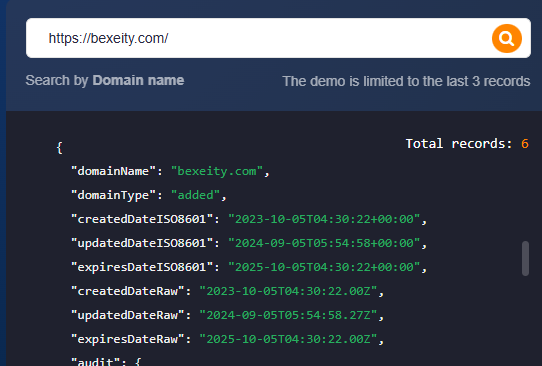Select the 'Total records:' label
The image size is (542, 366).
459,143
